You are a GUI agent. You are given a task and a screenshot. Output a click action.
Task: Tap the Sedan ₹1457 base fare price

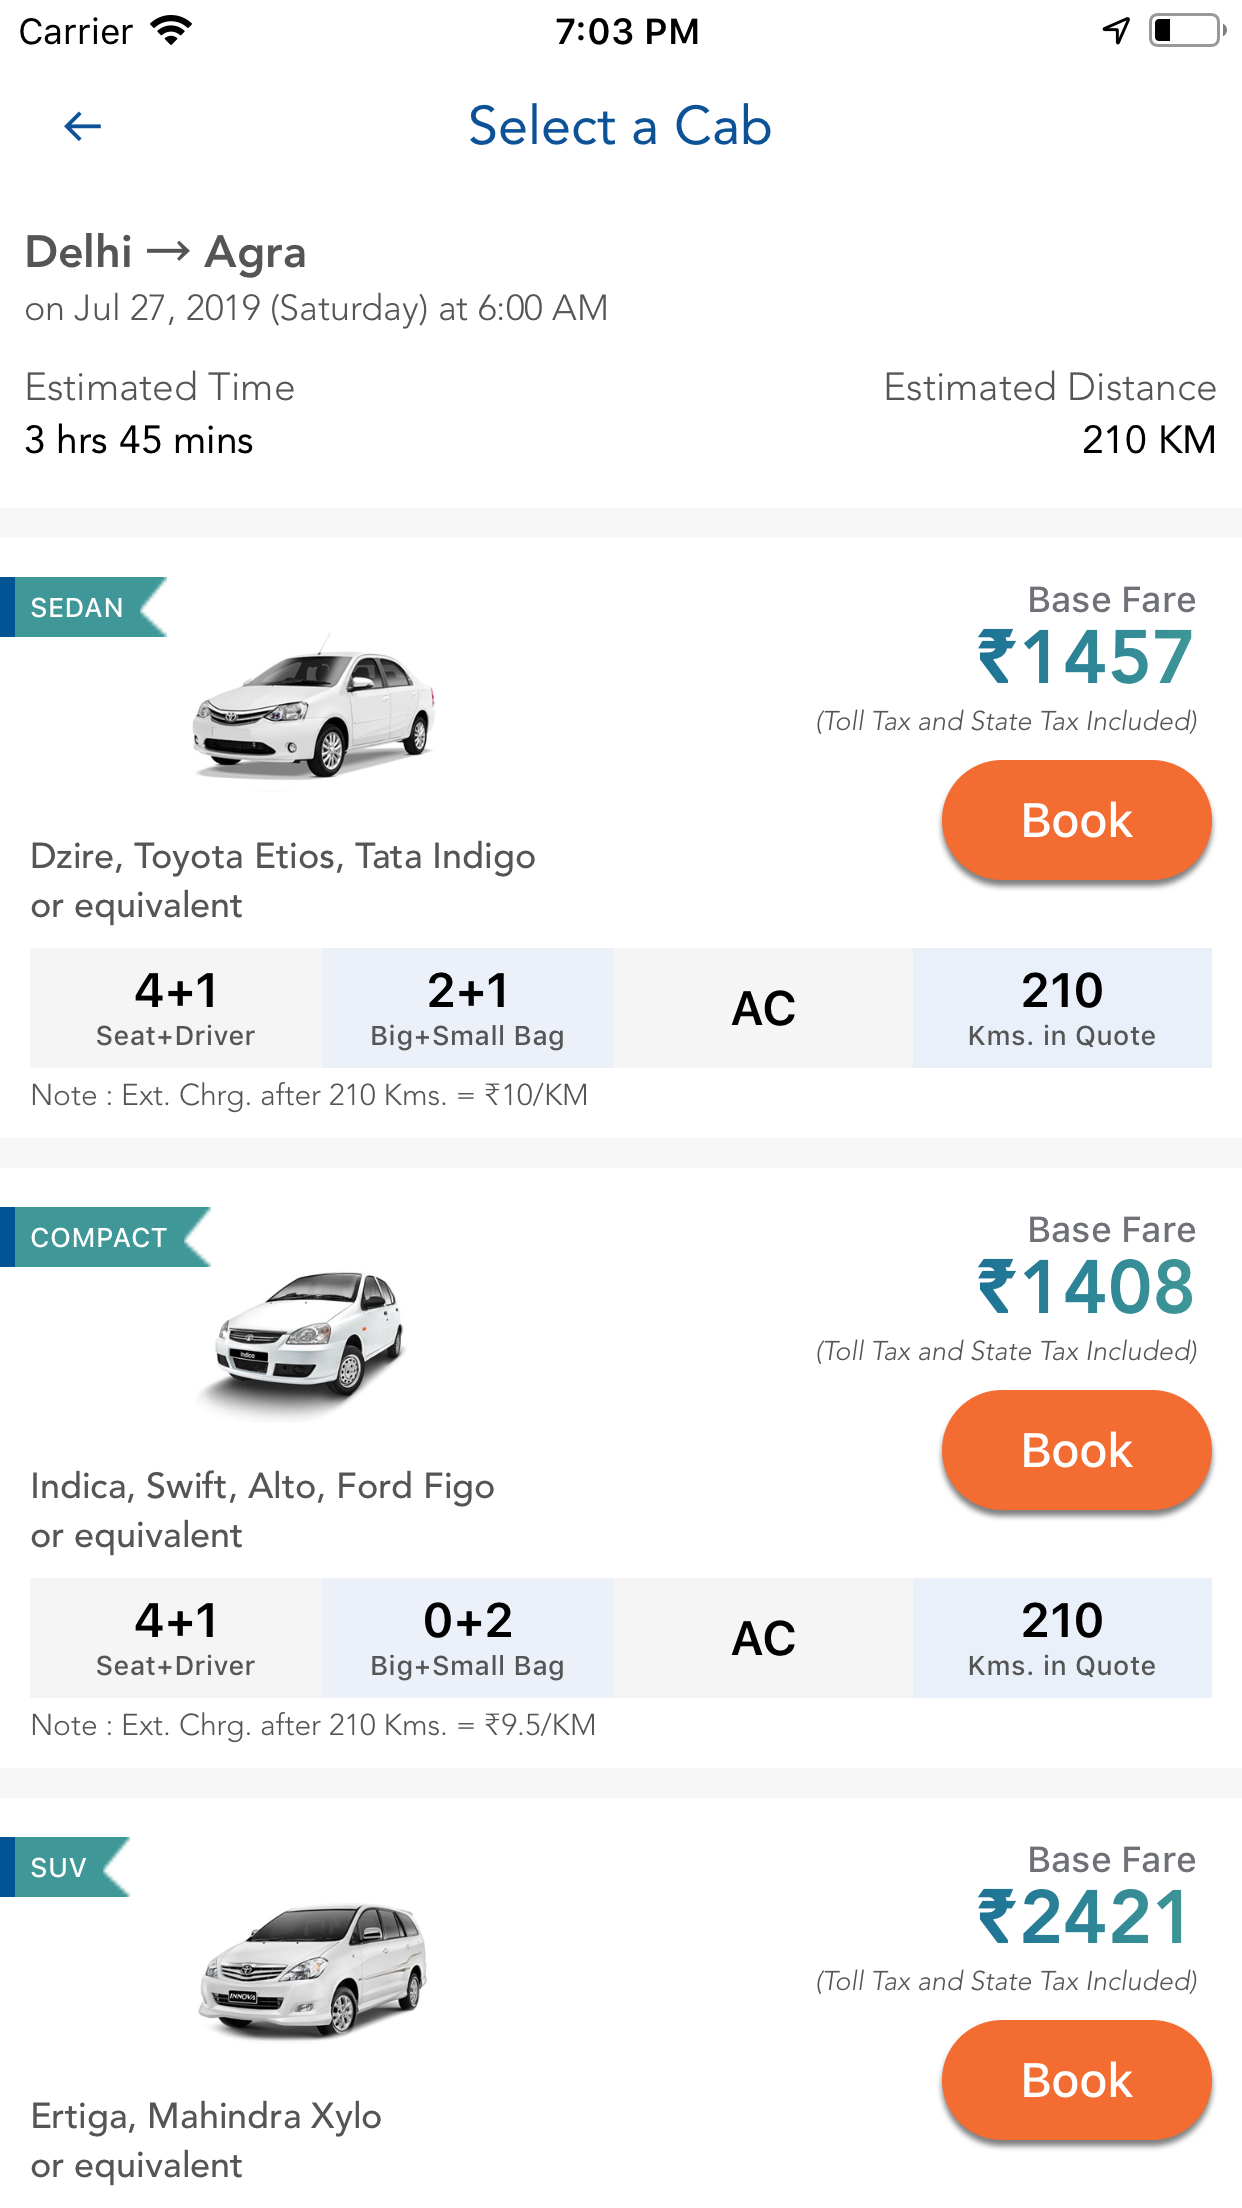[x=1085, y=658]
